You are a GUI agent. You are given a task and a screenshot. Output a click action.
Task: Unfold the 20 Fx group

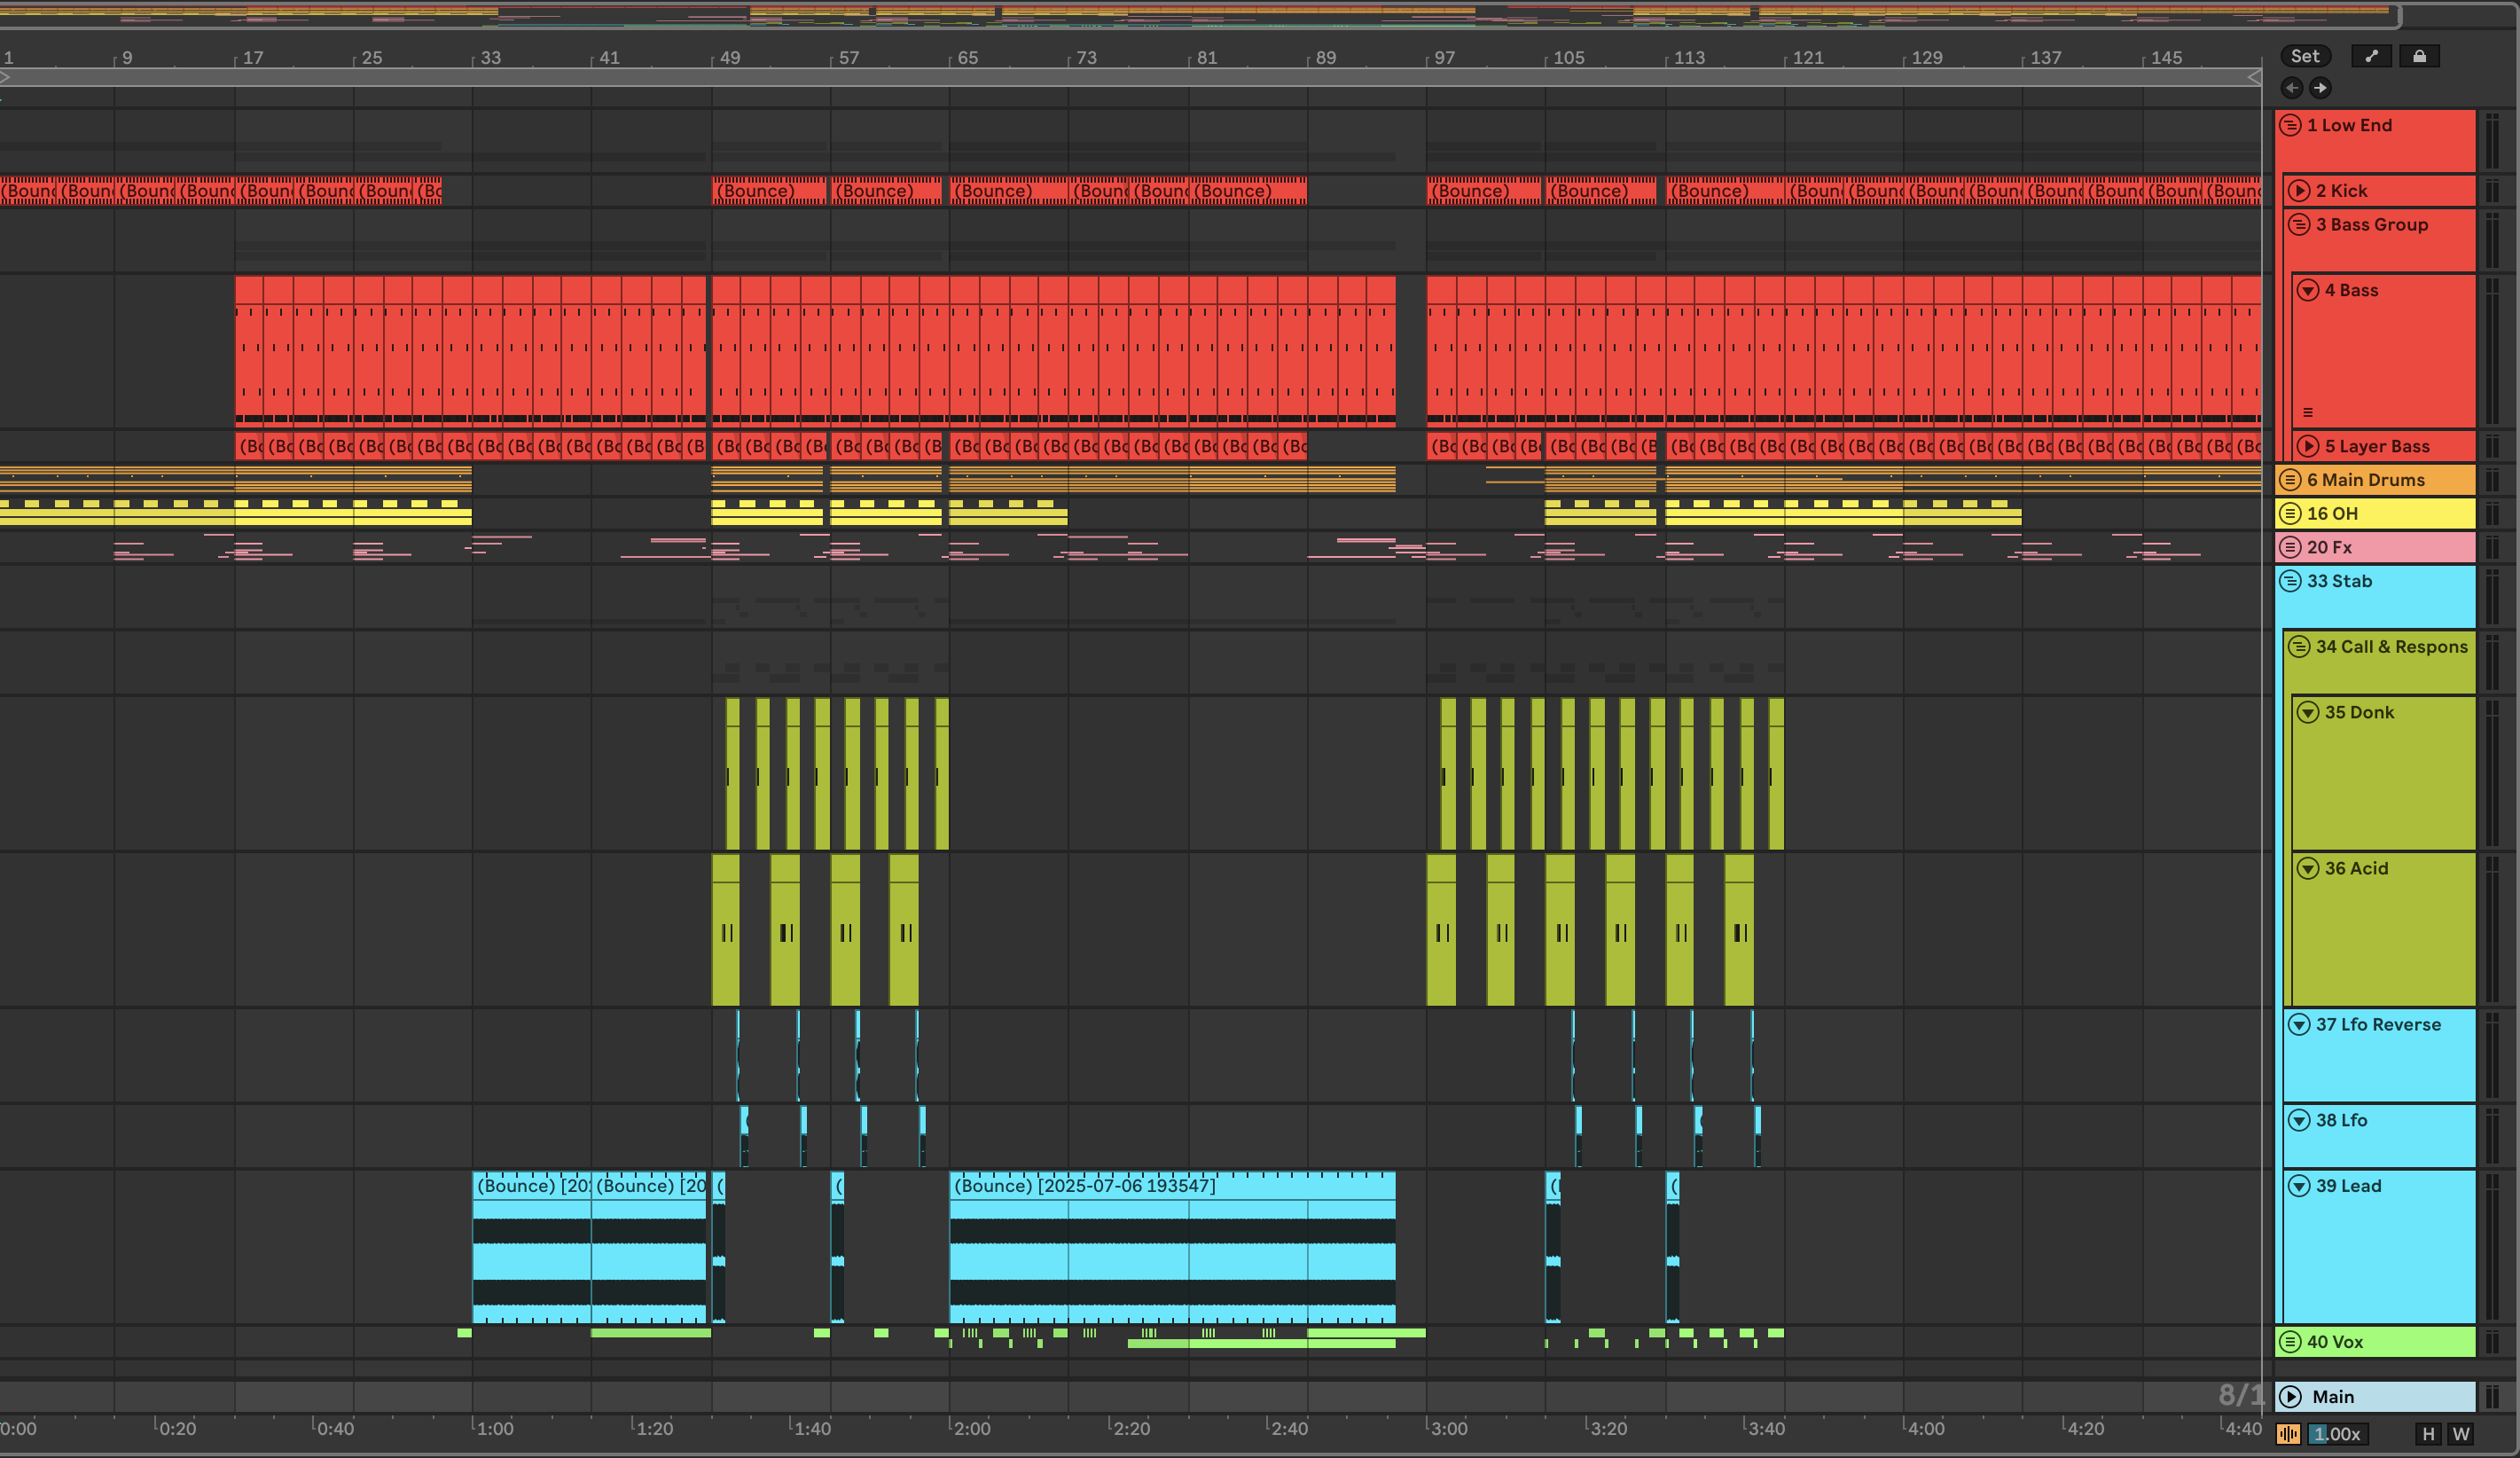(2291, 547)
